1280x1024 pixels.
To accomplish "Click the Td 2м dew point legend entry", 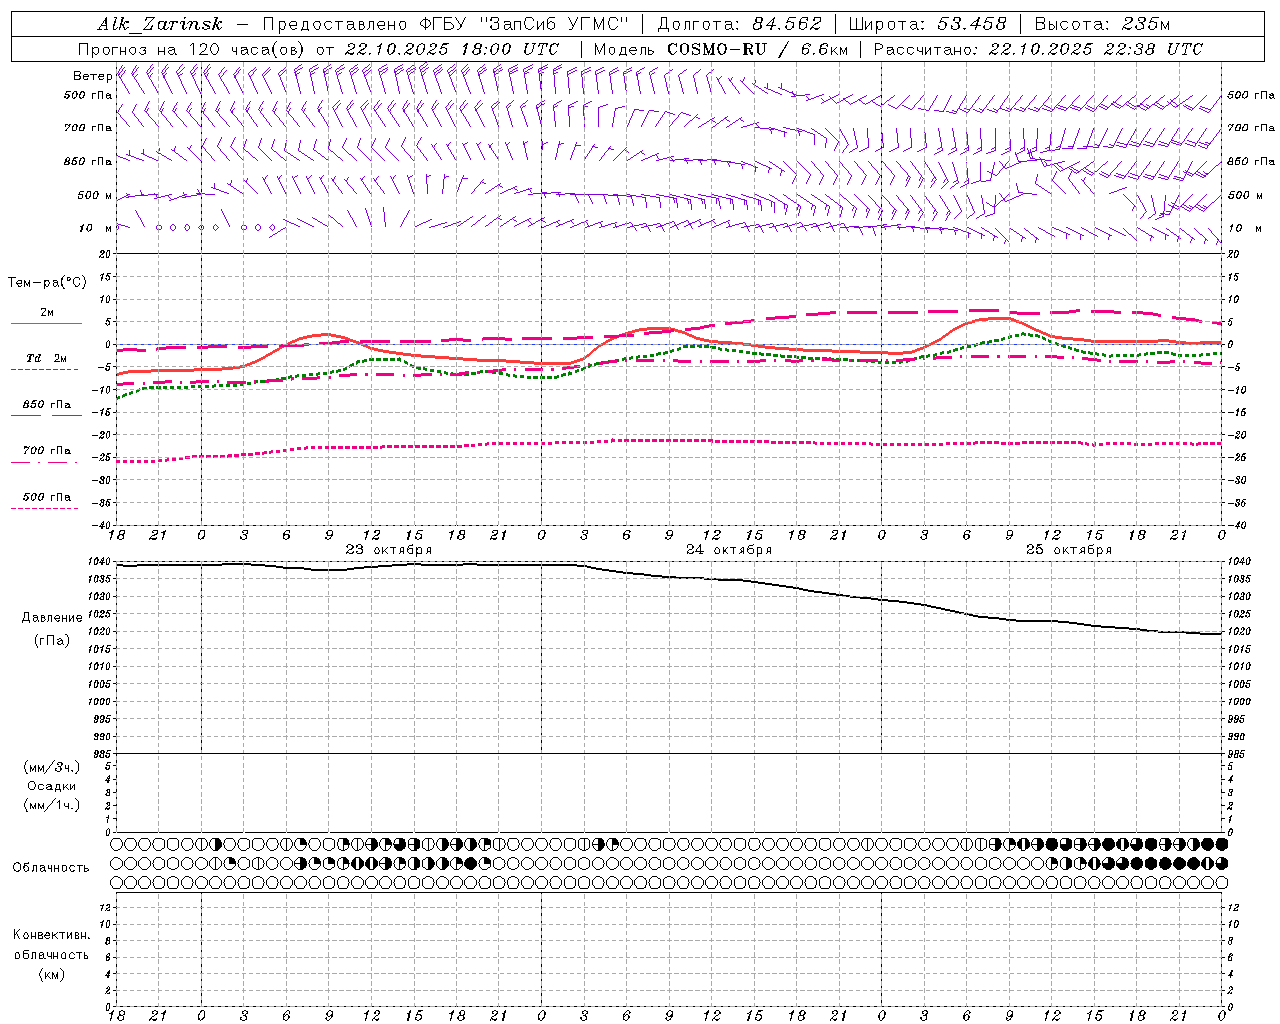I will click(46, 358).
